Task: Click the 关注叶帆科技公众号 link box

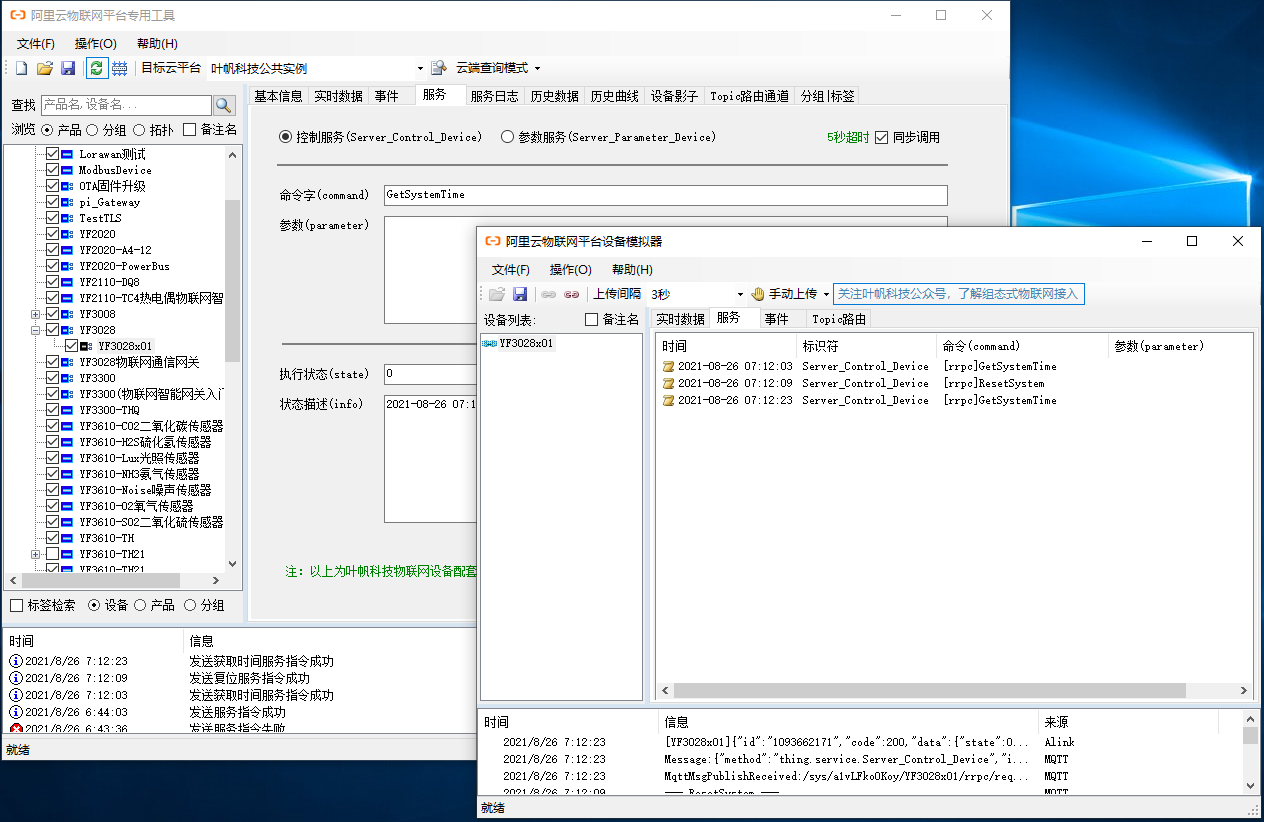Action: [959, 294]
